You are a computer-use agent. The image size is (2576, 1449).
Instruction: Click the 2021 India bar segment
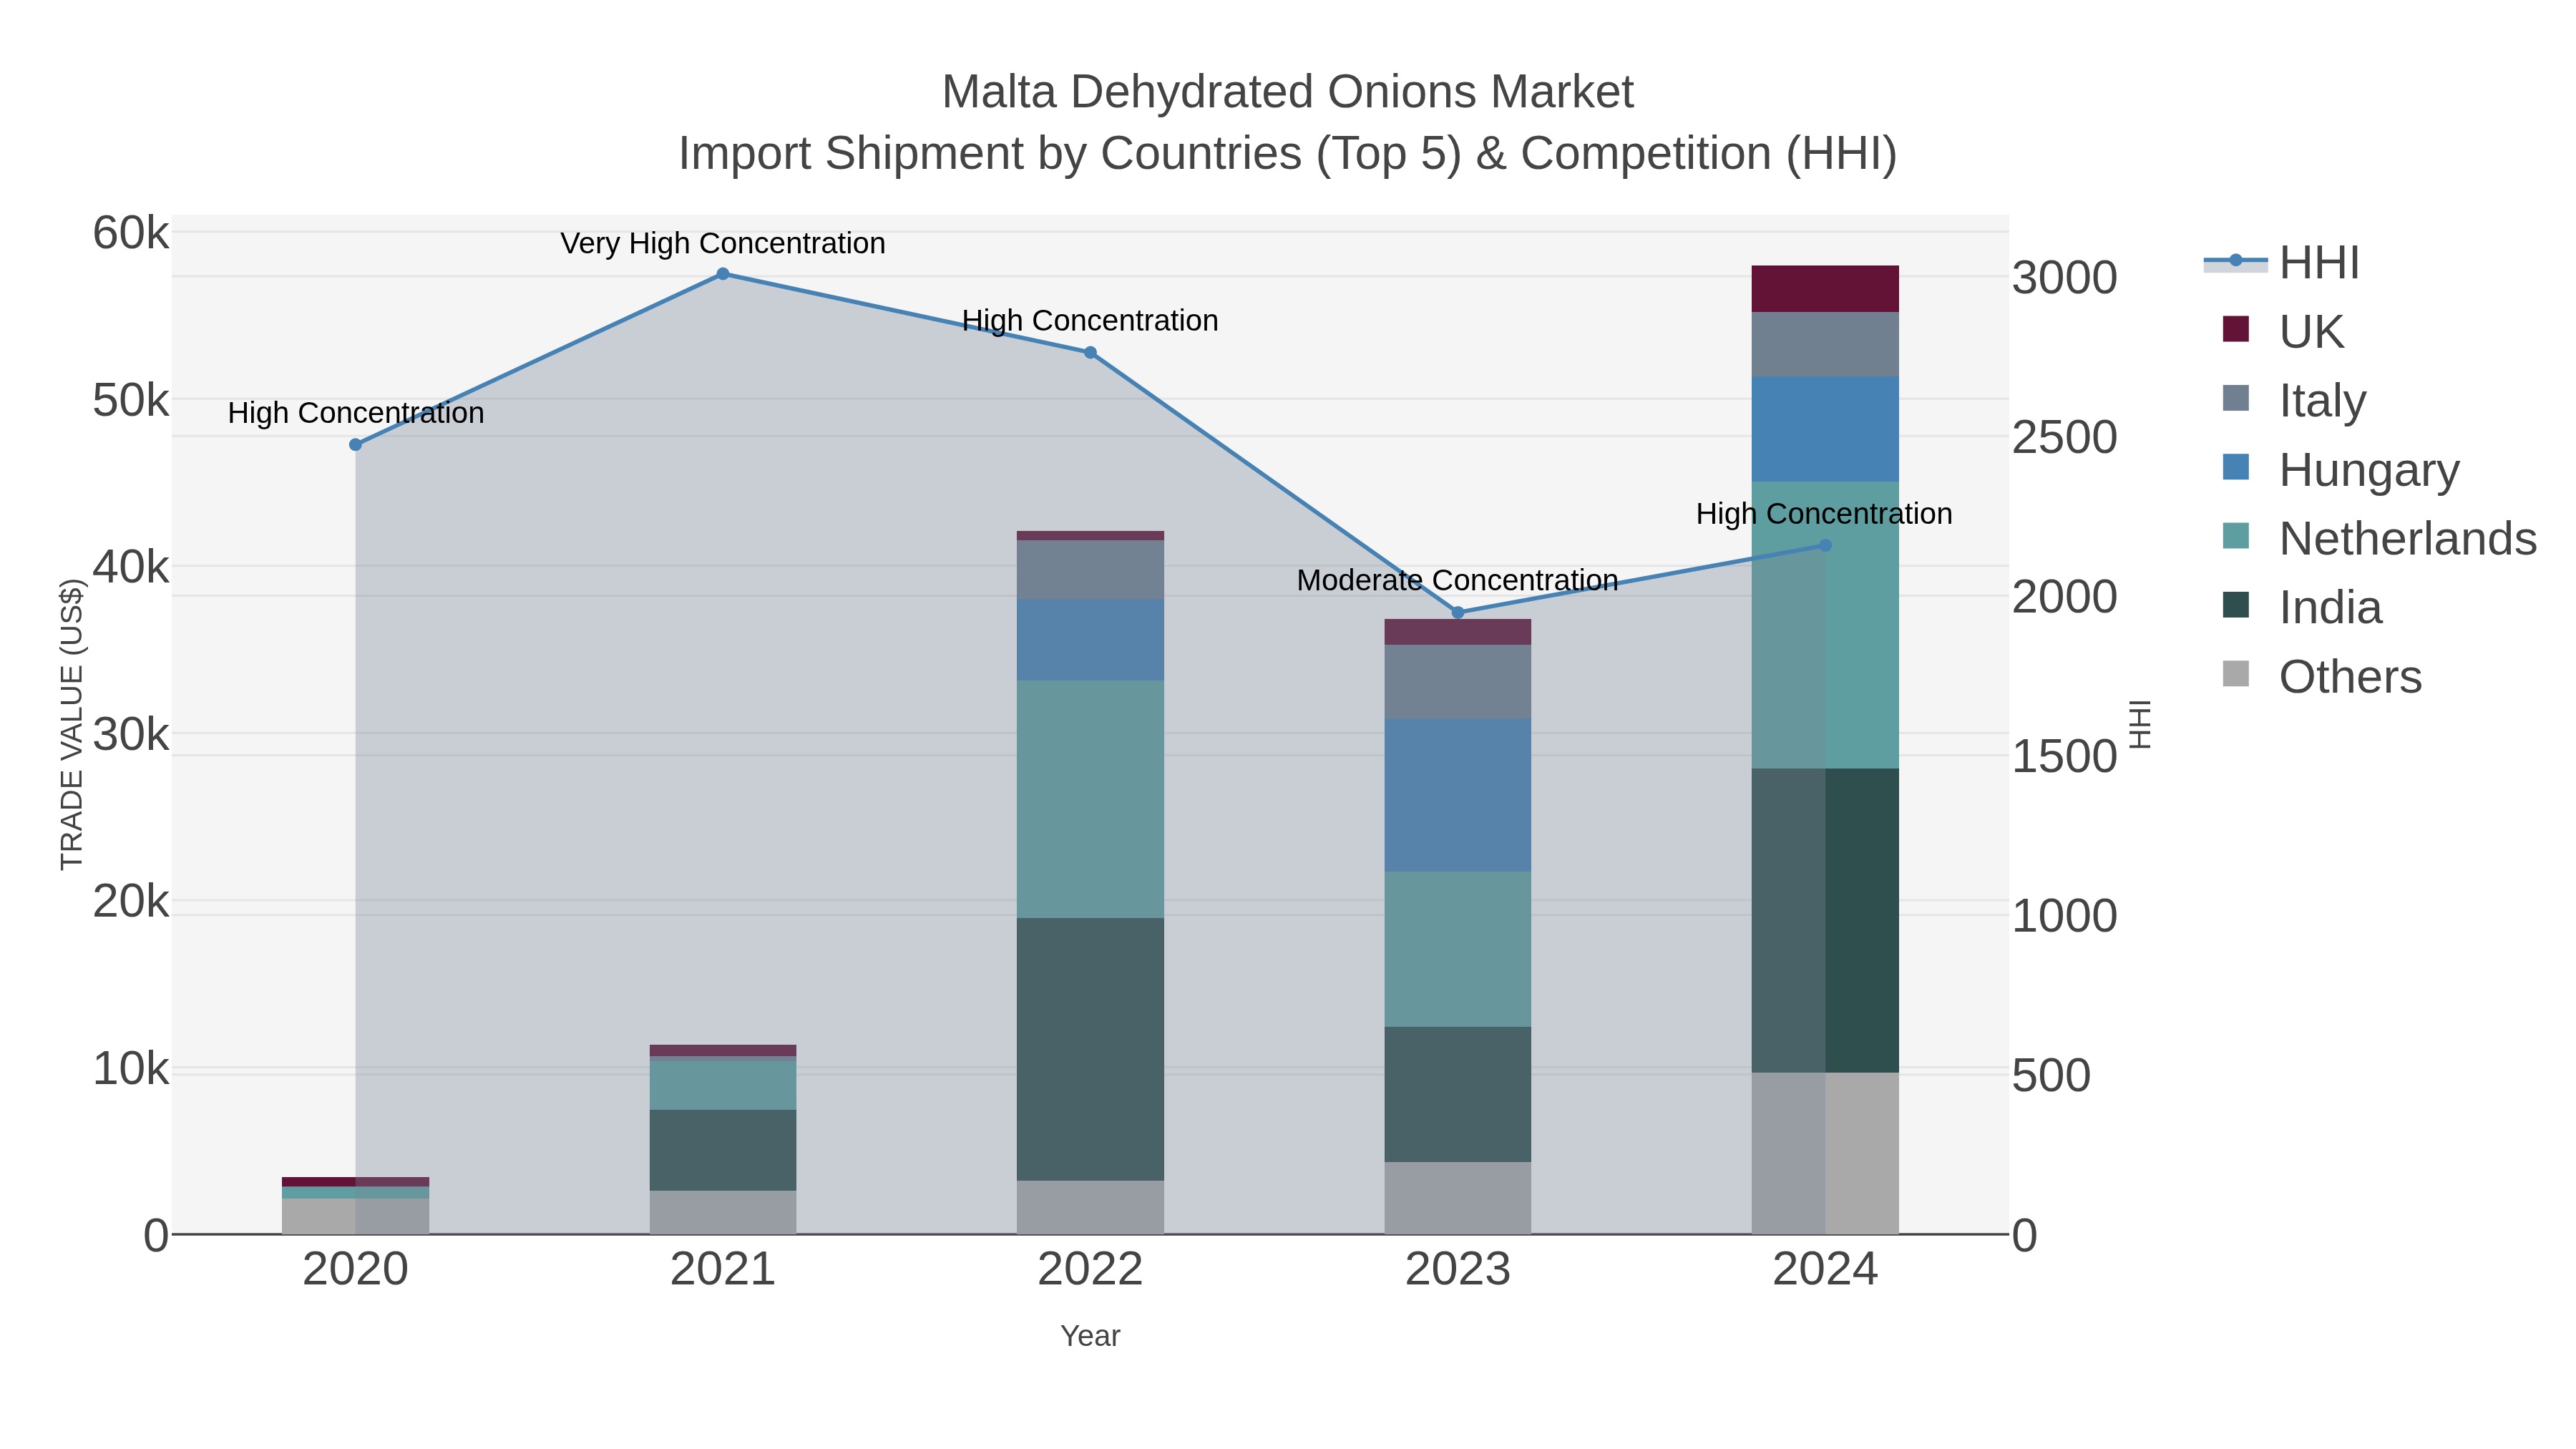click(x=723, y=1150)
